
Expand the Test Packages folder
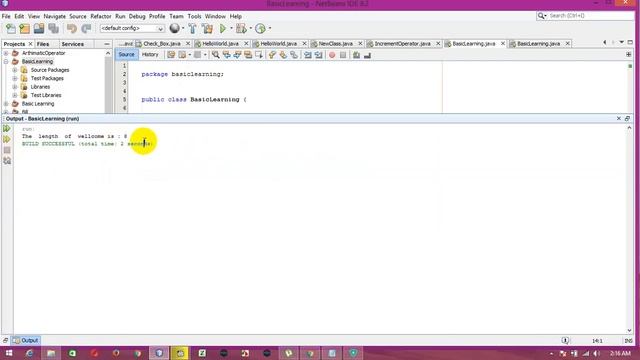click(15, 78)
